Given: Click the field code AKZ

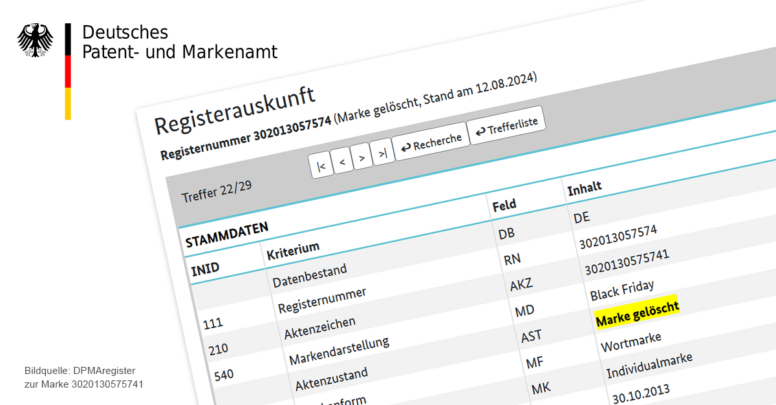Looking at the screenshot, I should [x=521, y=285].
